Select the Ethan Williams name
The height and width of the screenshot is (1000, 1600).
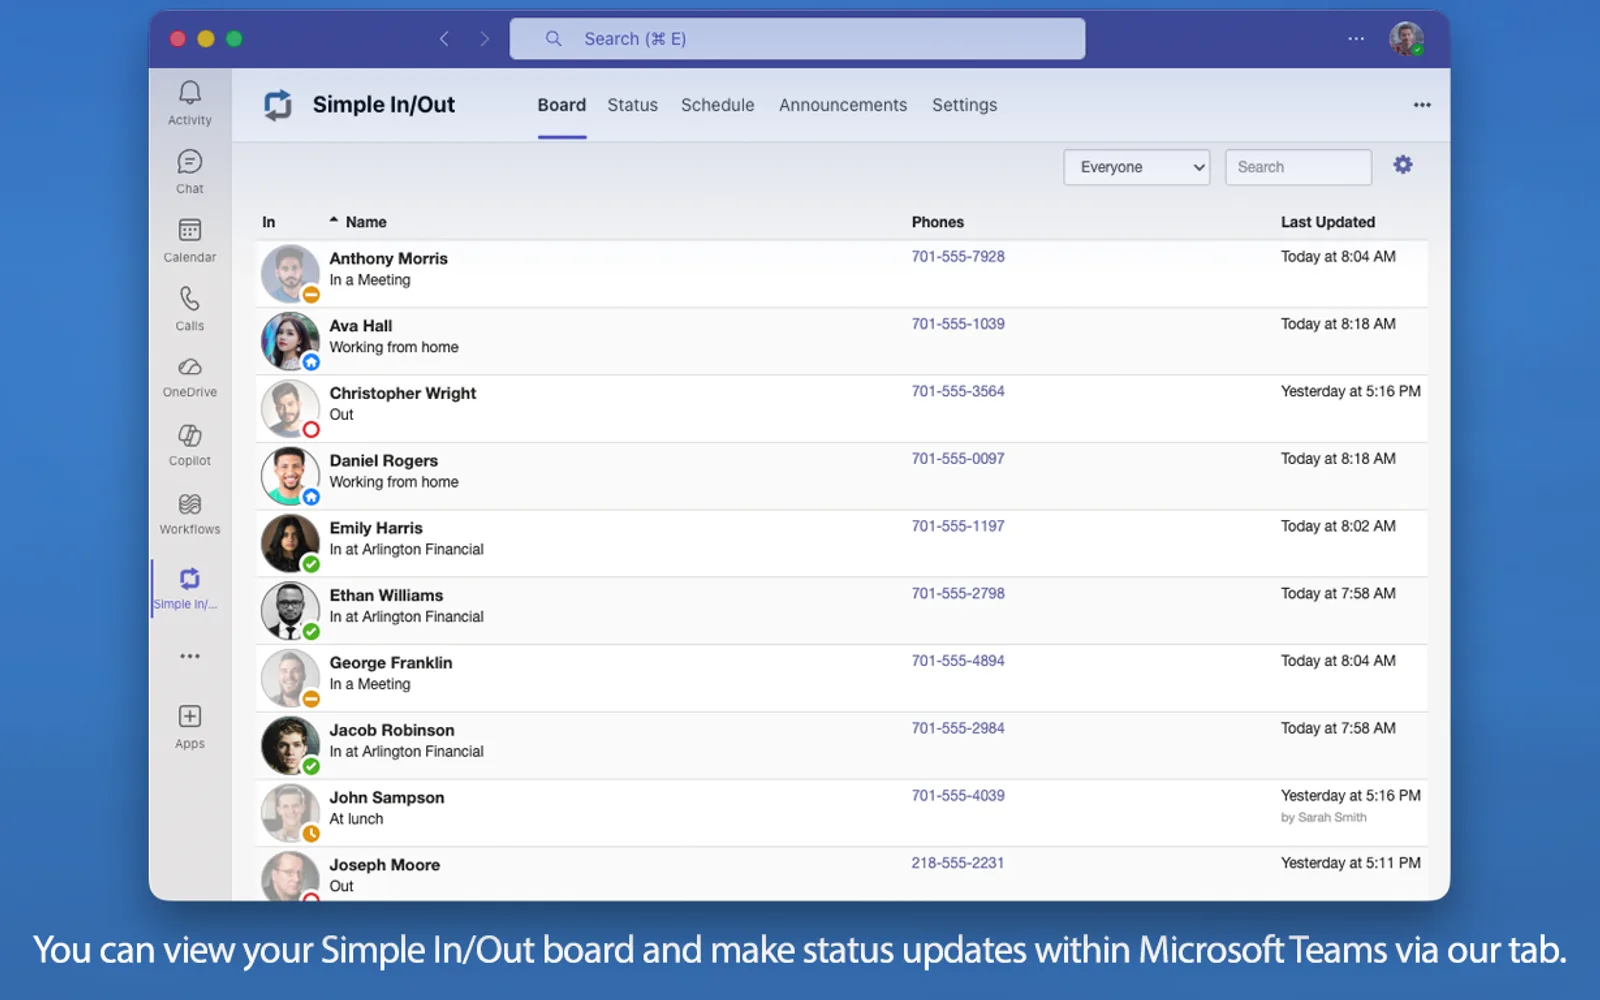point(386,596)
